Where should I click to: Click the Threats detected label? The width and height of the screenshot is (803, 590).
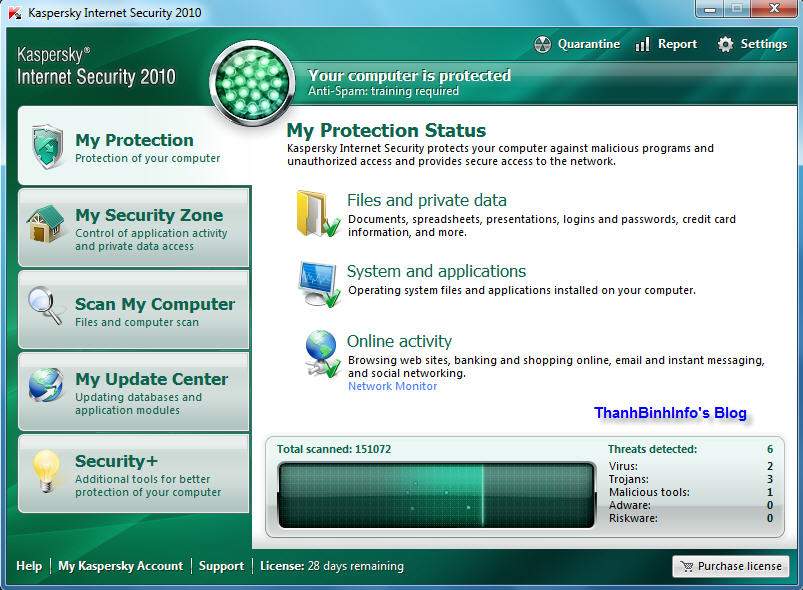[x=652, y=449]
